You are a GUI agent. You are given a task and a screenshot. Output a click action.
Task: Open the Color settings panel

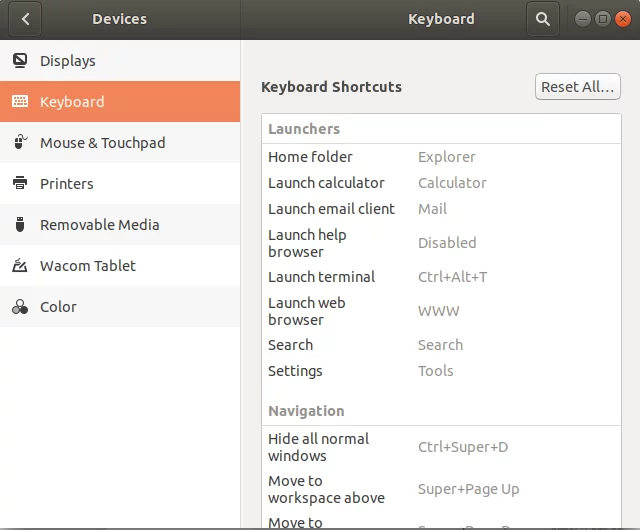(x=120, y=307)
